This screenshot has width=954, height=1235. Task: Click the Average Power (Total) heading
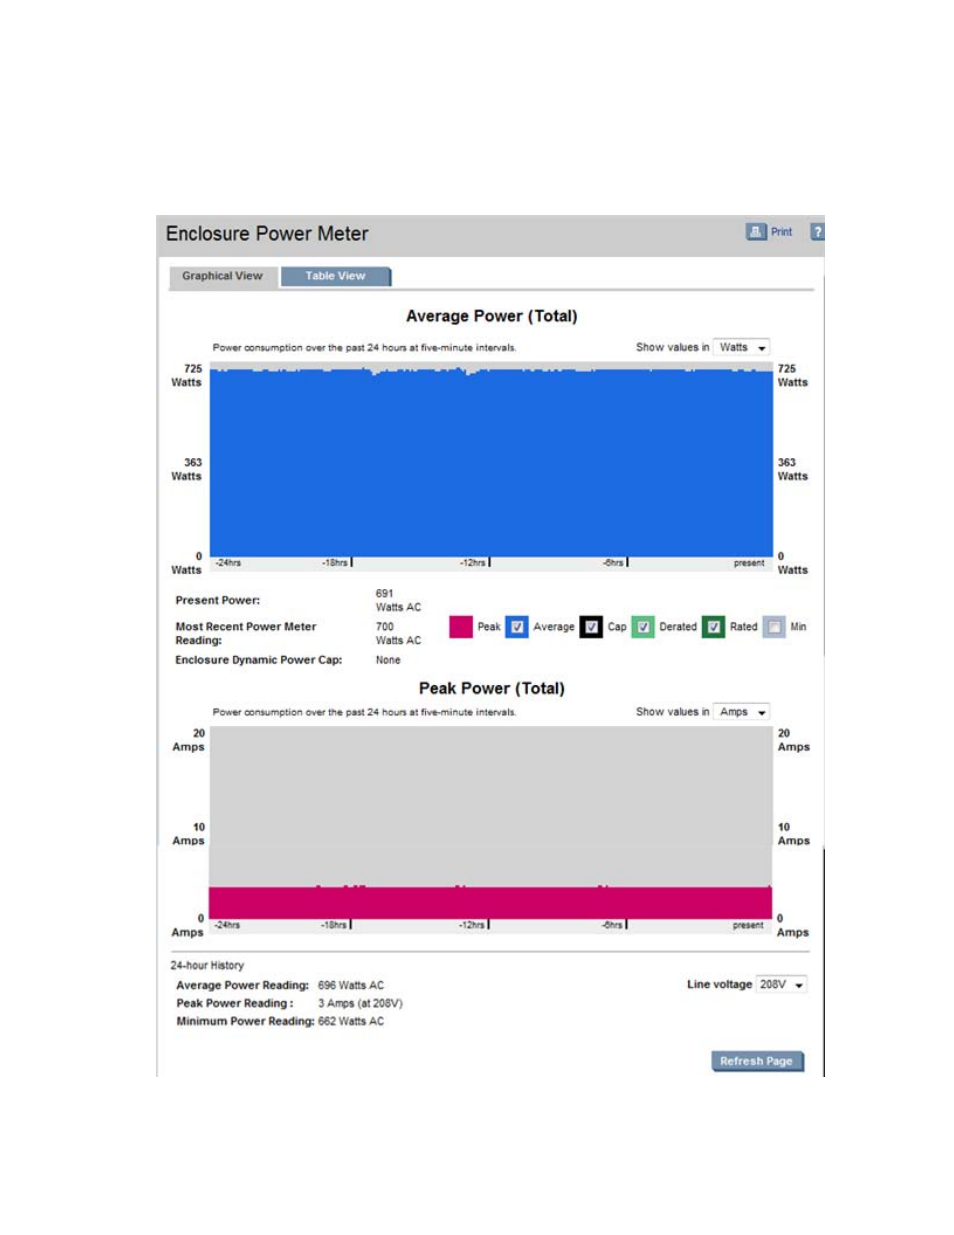click(x=491, y=316)
